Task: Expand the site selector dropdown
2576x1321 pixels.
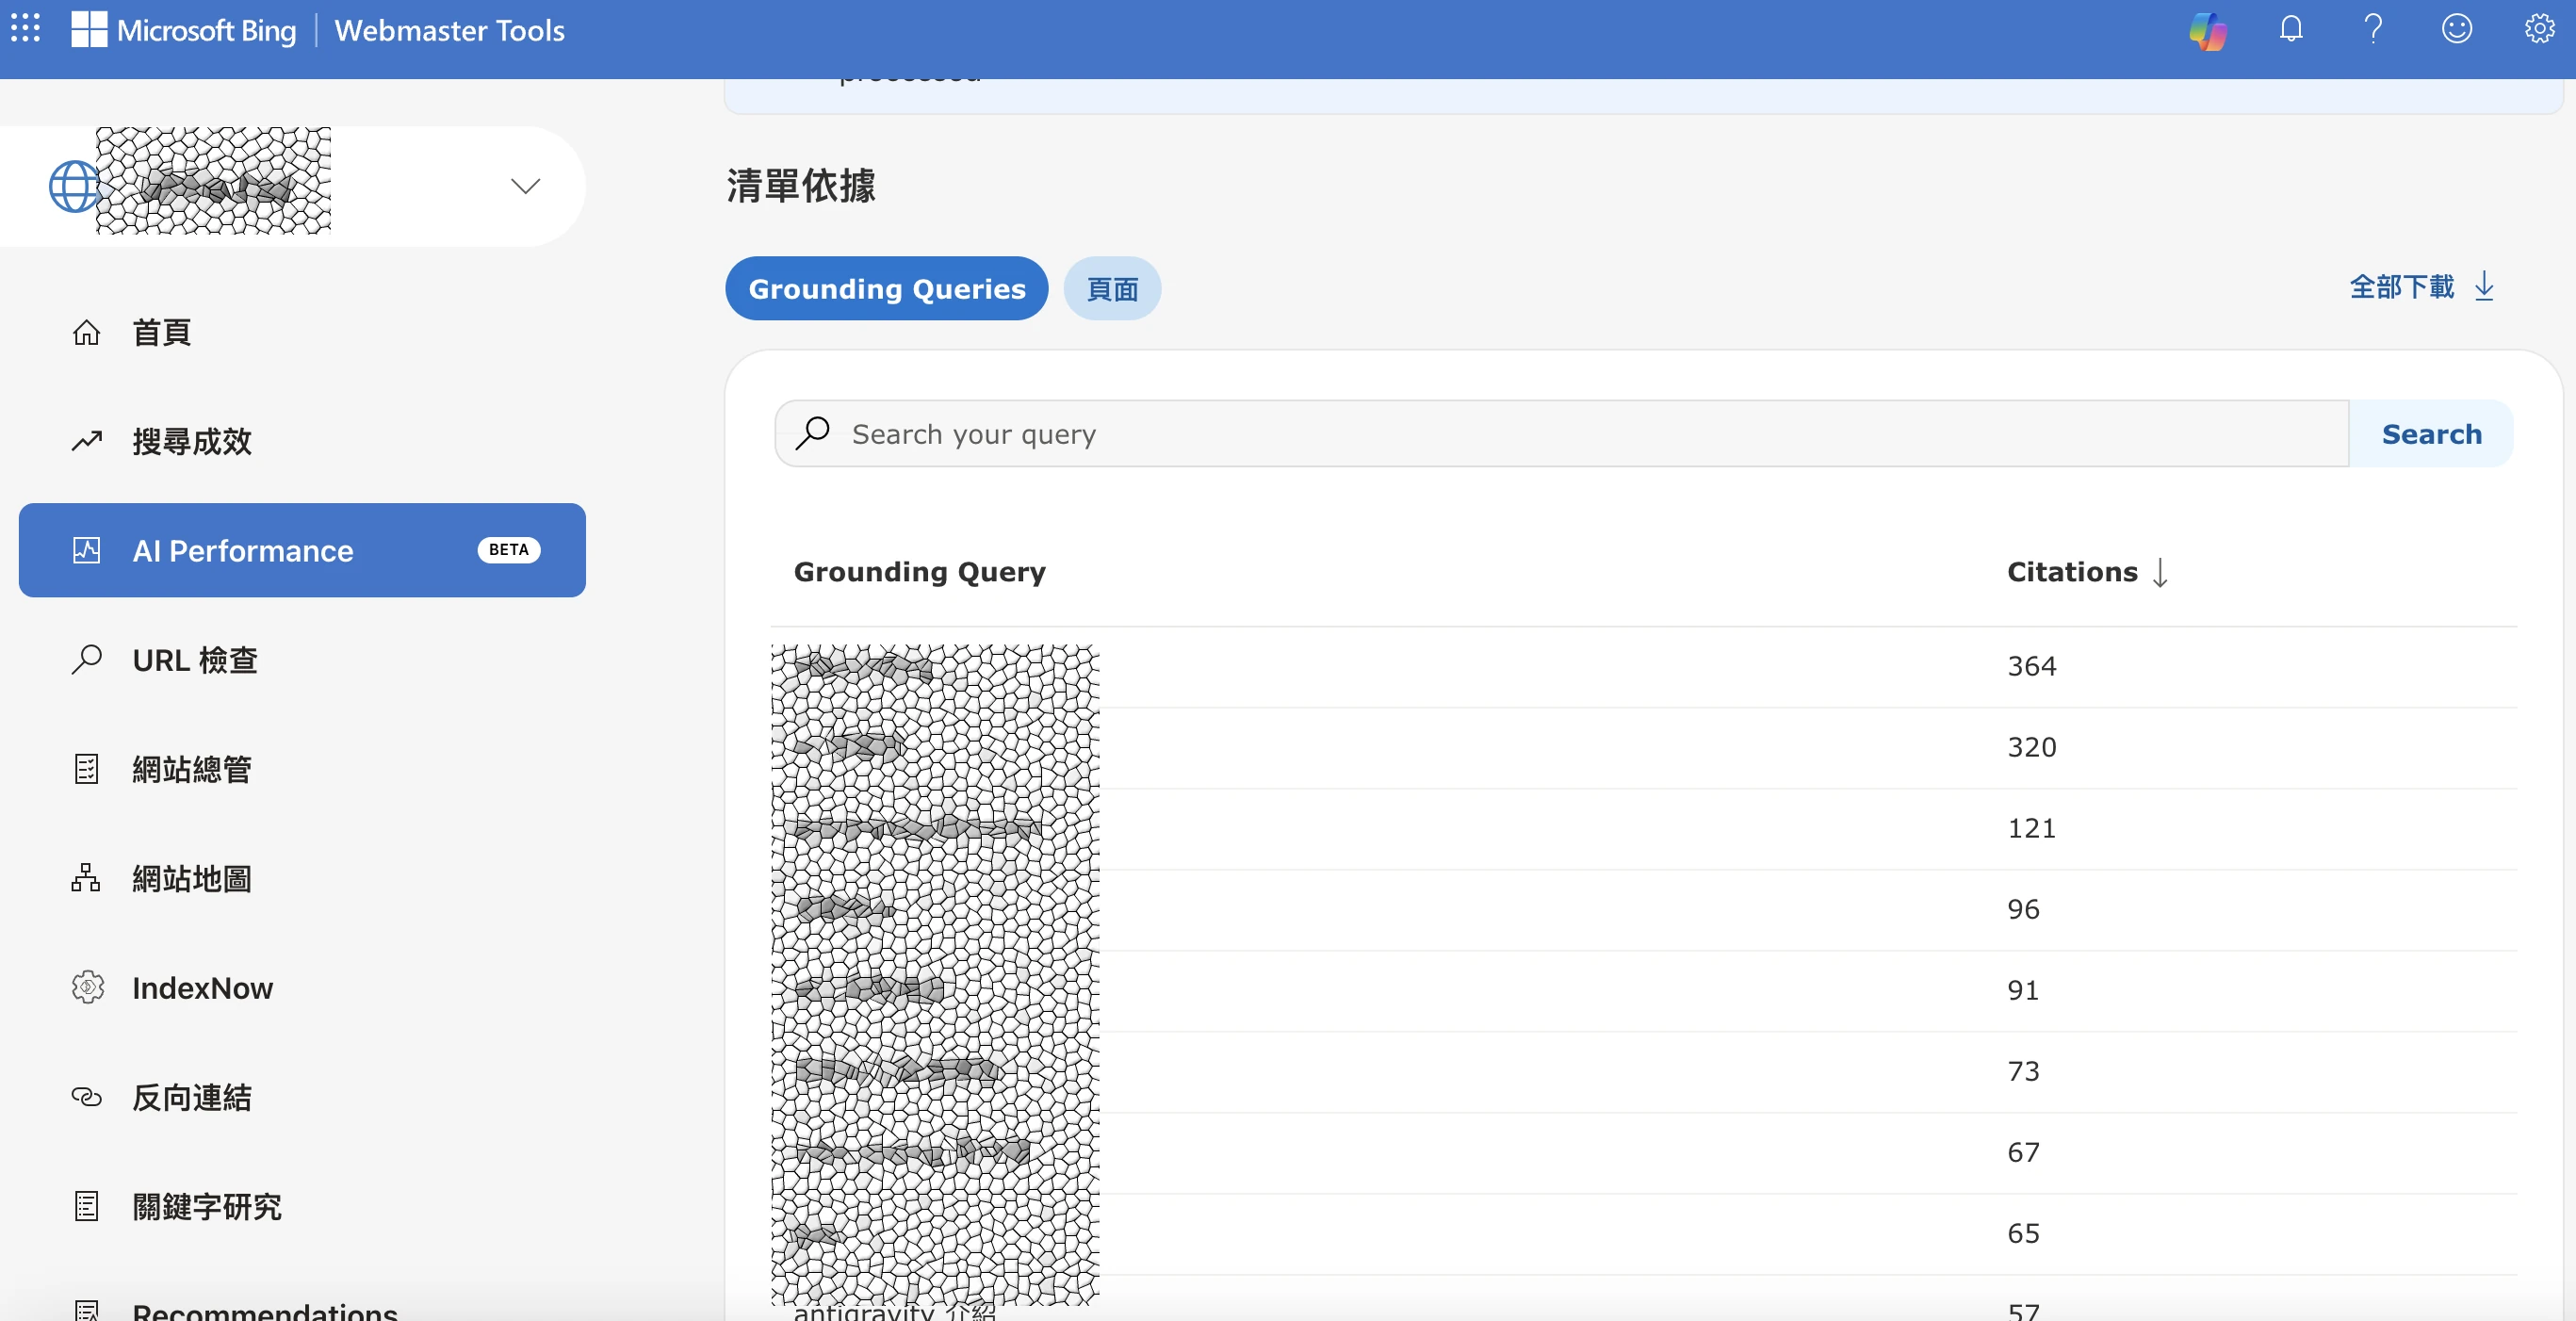Action: (524, 185)
